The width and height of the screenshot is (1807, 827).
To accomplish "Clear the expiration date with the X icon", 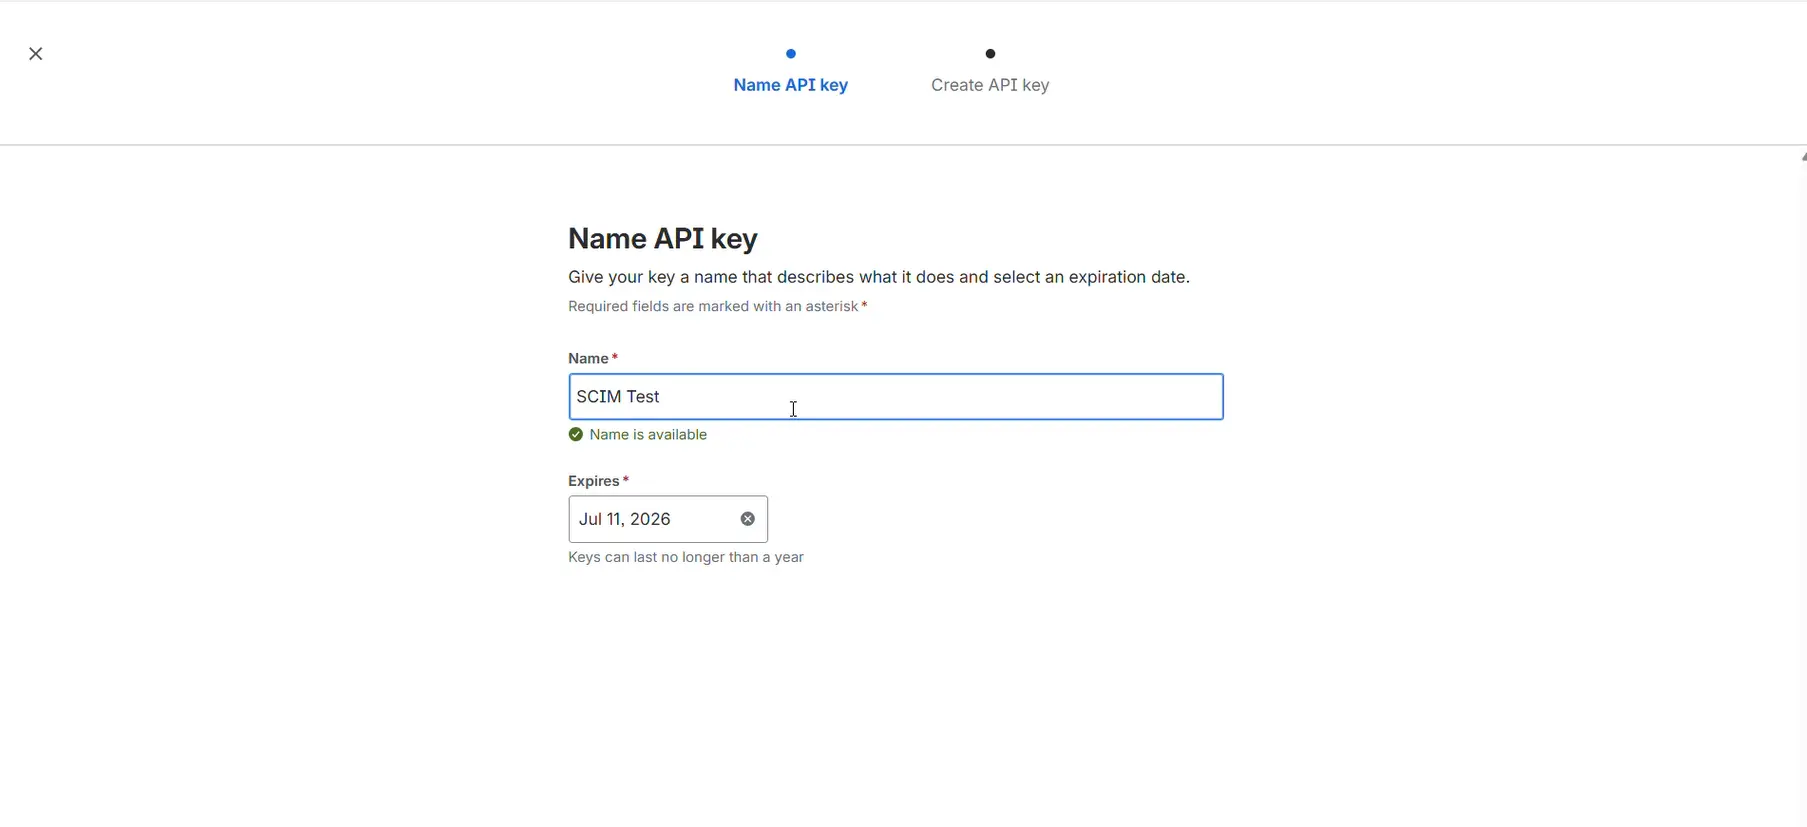I will [x=748, y=519].
